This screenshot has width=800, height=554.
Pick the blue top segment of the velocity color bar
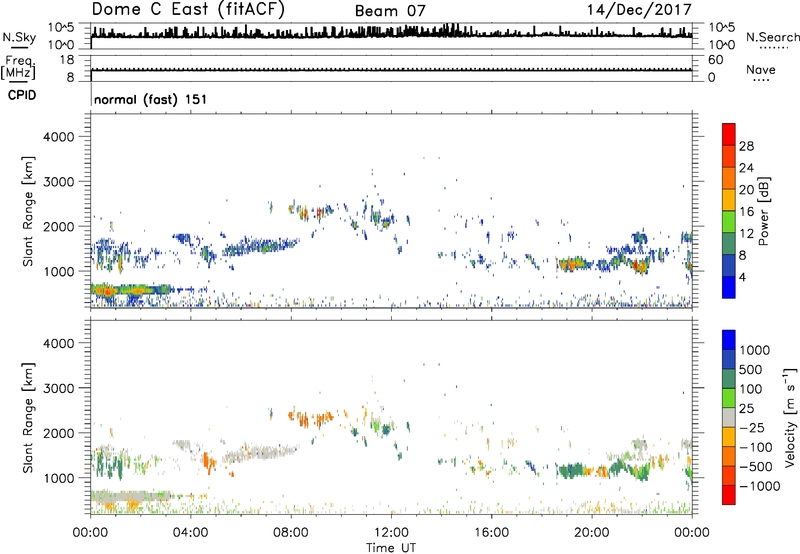729,340
